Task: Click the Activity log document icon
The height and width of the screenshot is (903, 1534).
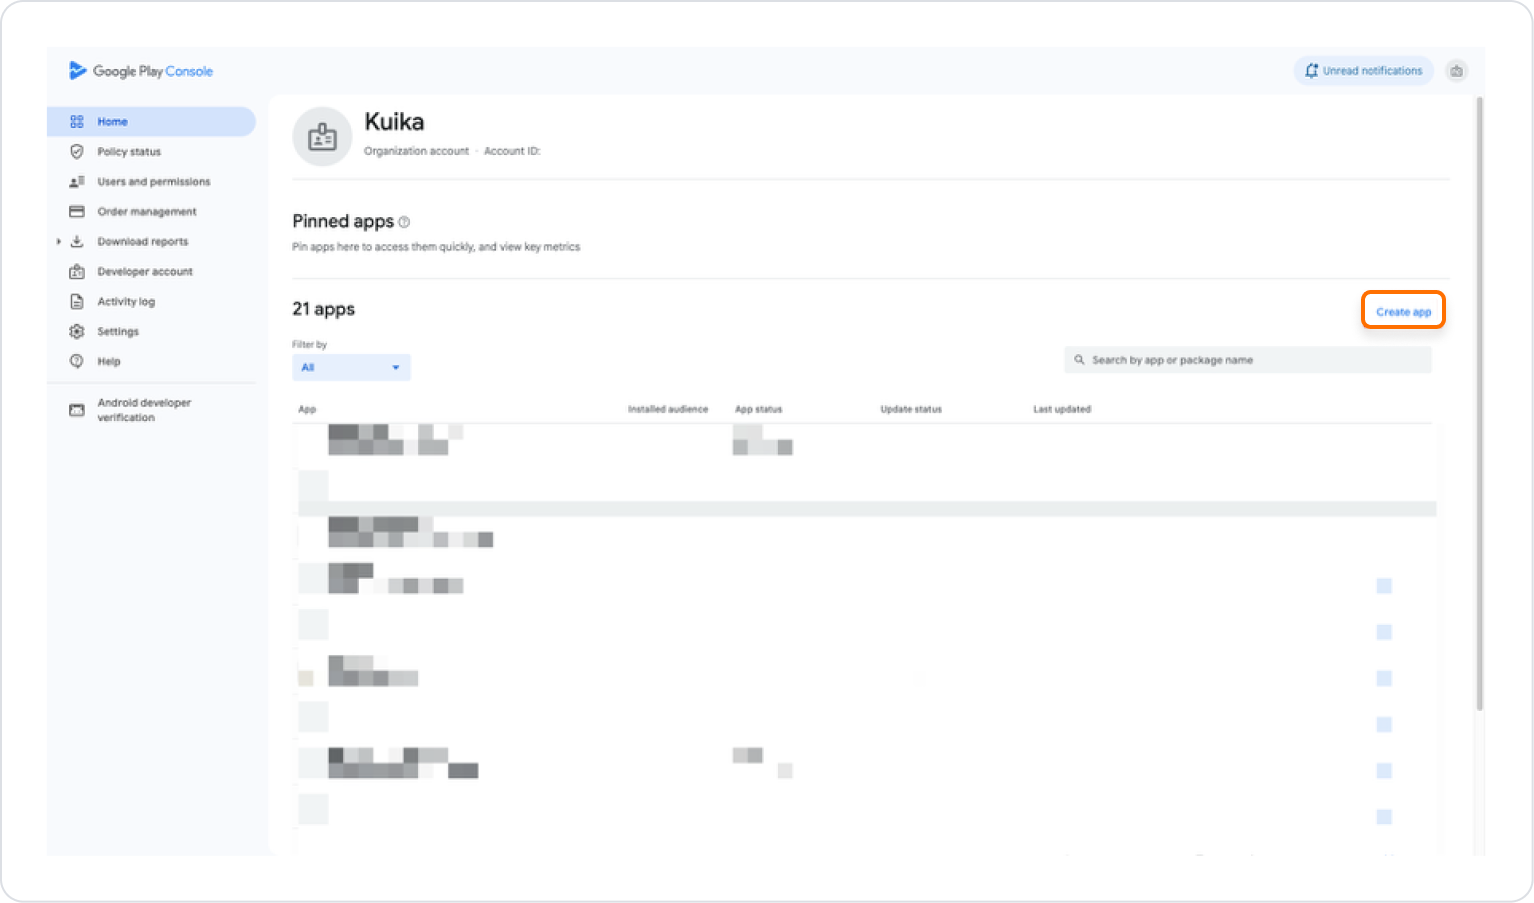Action: pyautogui.click(x=77, y=302)
